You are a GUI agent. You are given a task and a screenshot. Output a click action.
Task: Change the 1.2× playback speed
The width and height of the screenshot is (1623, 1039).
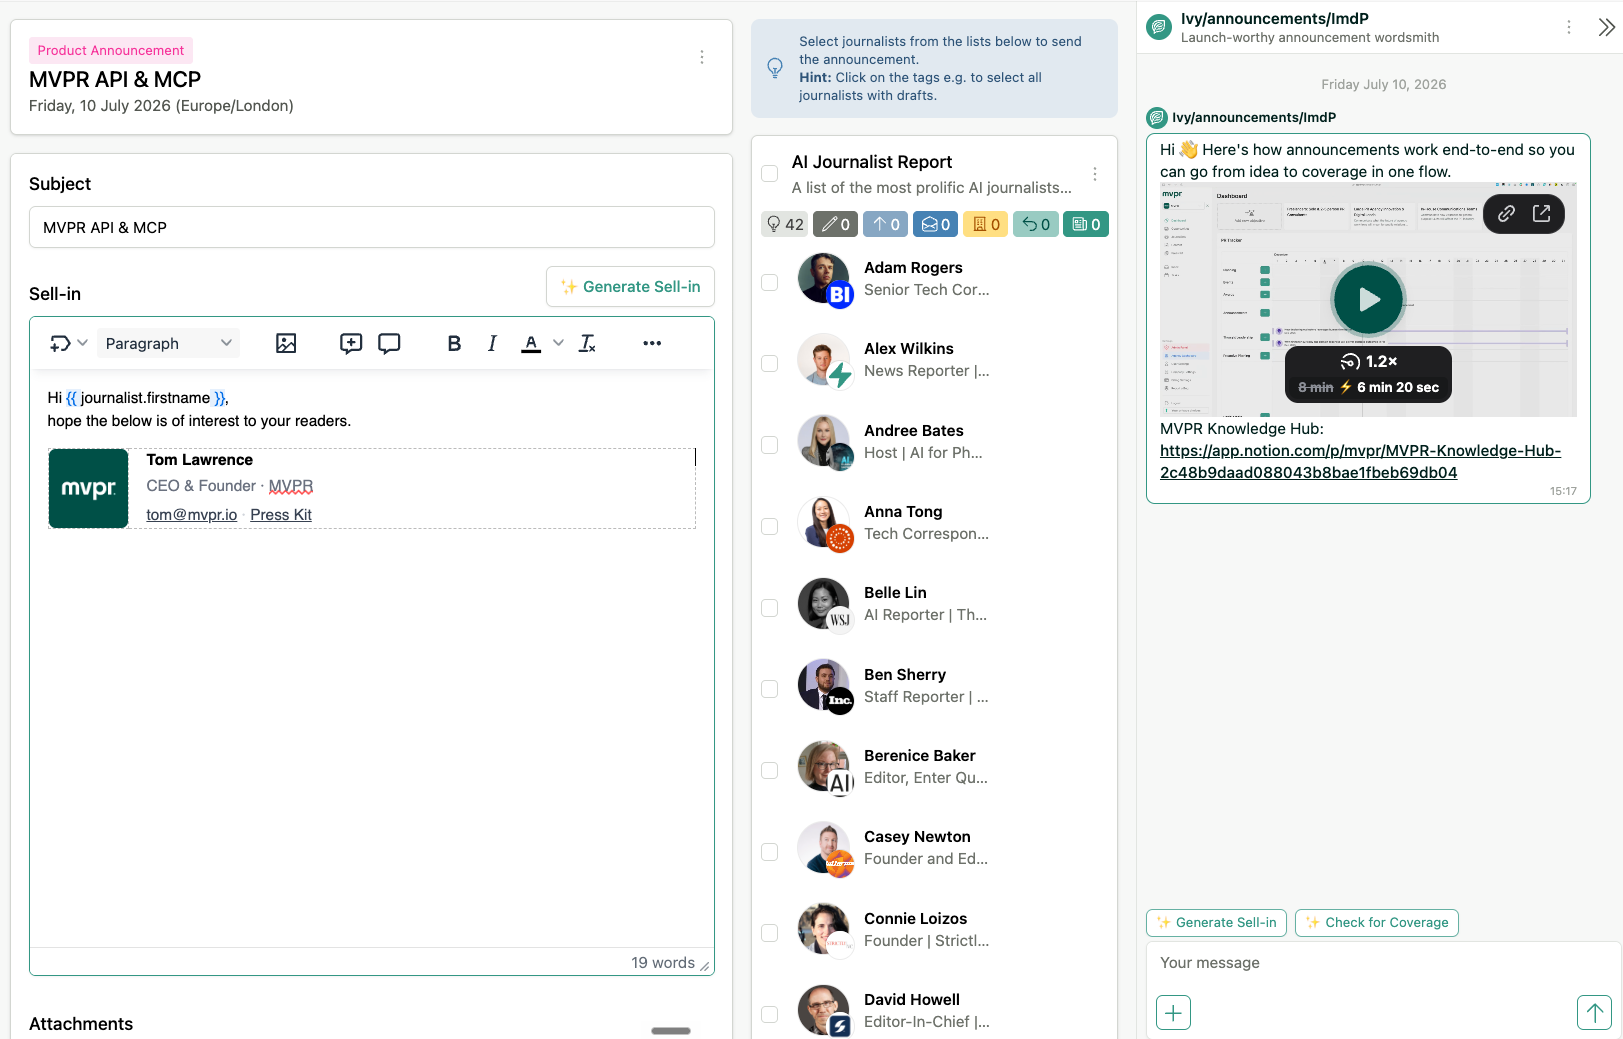pos(1368,361)
